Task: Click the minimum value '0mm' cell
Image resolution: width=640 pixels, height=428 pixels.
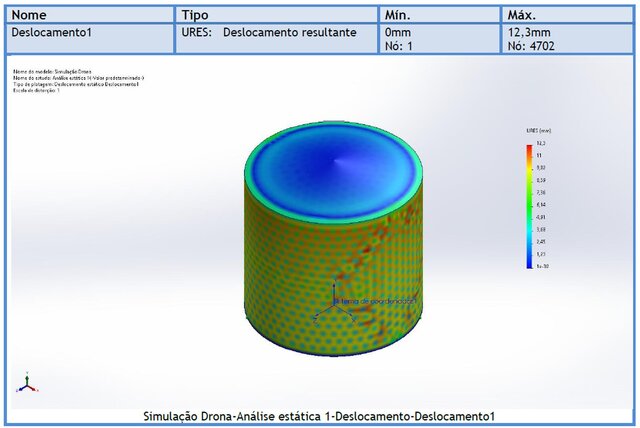Action: 398,32
